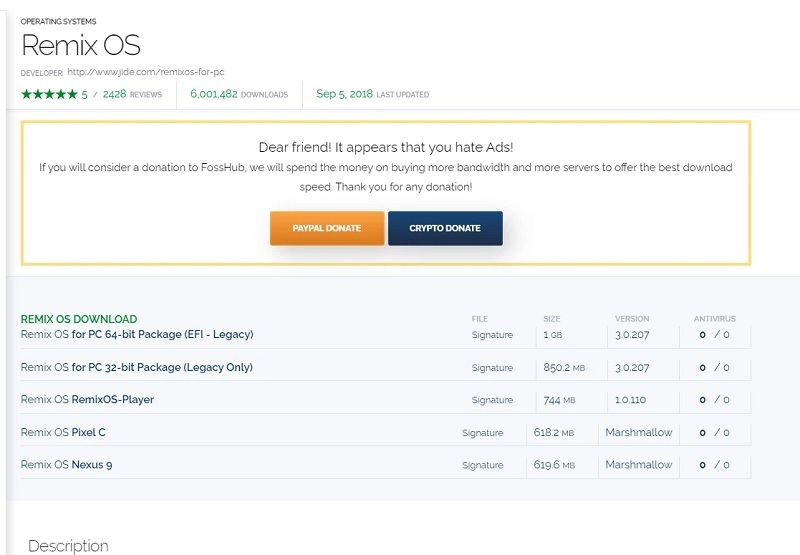
Task: Open Signature for the 64-bit package
Action: [x=492, y=335]
